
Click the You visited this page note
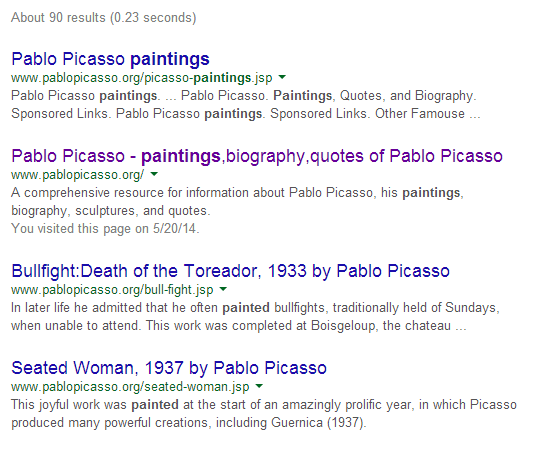105,228
